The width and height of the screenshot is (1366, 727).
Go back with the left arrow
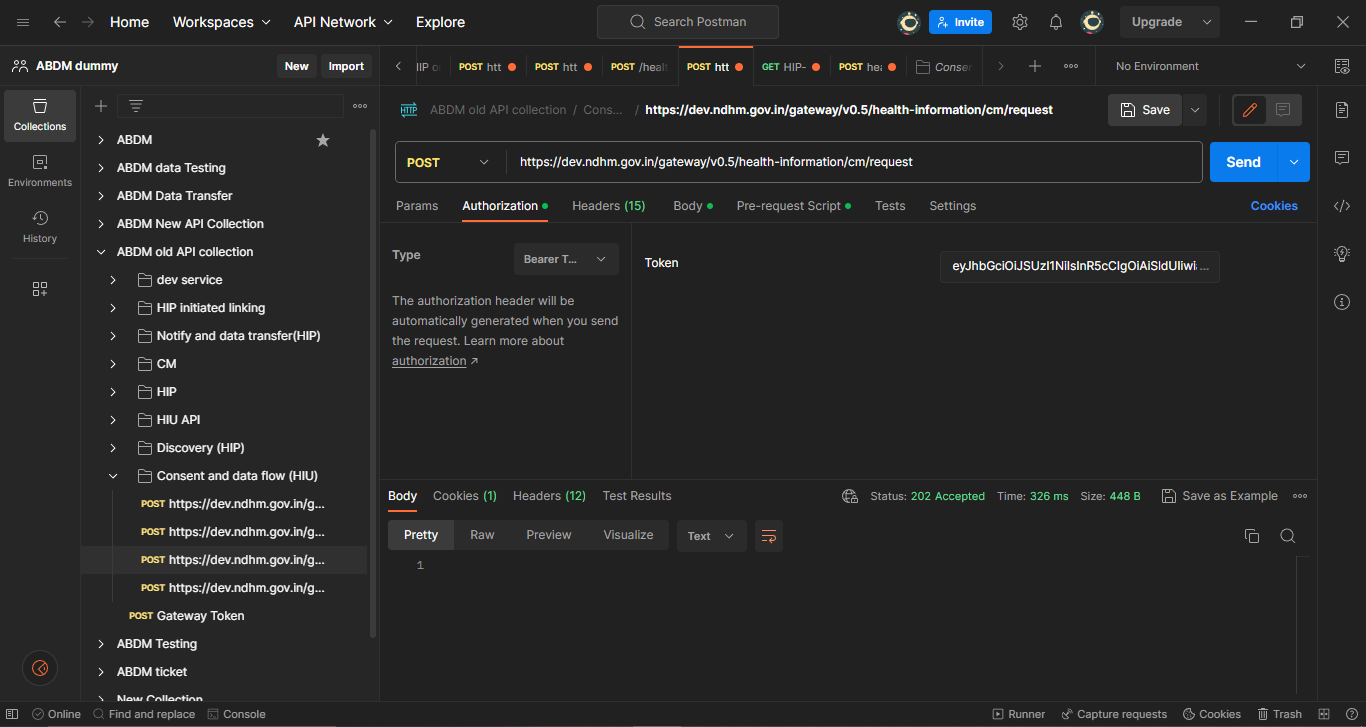(60, 22)
